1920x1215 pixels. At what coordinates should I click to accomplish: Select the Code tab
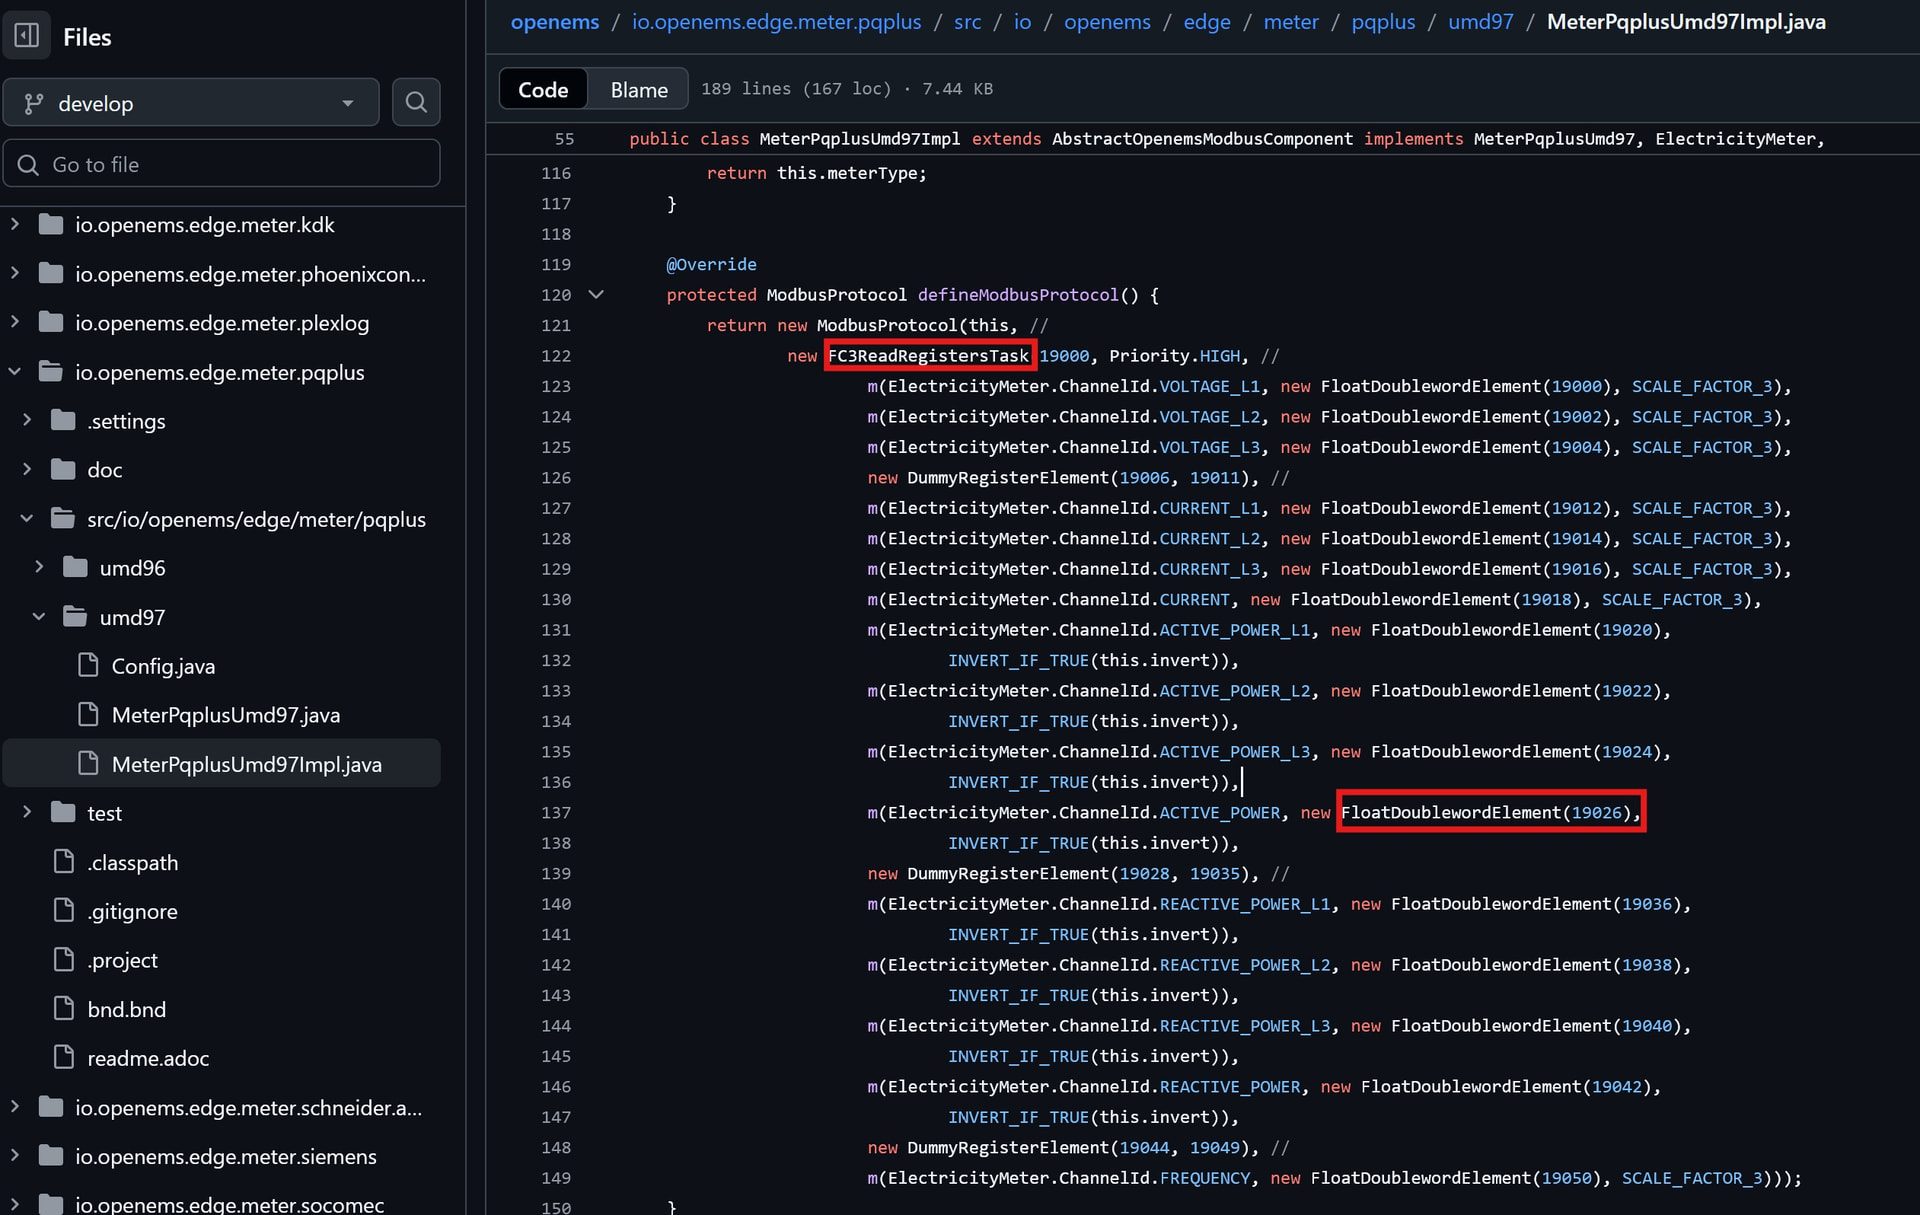pyautogui.click(x=543, y=89)
